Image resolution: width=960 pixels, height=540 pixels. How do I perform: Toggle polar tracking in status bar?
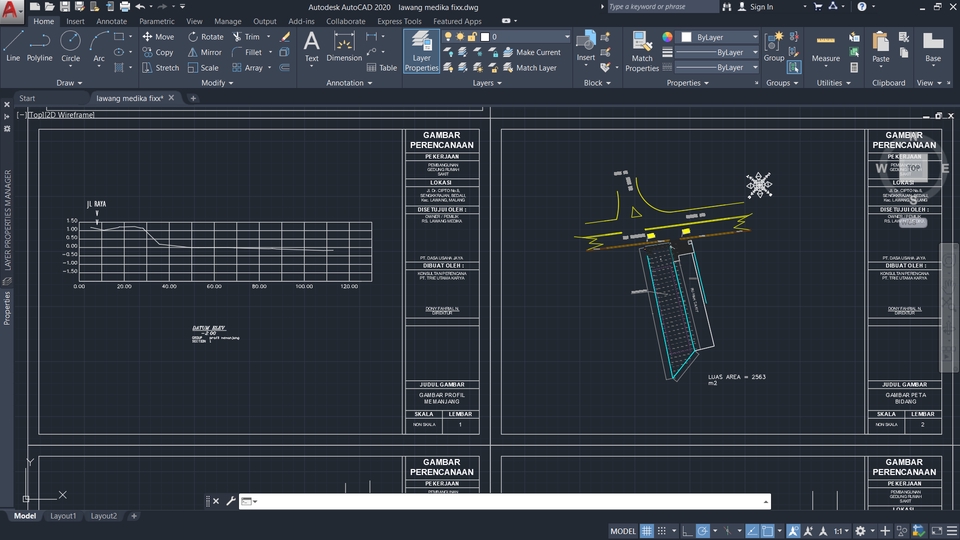click(703, 531)
